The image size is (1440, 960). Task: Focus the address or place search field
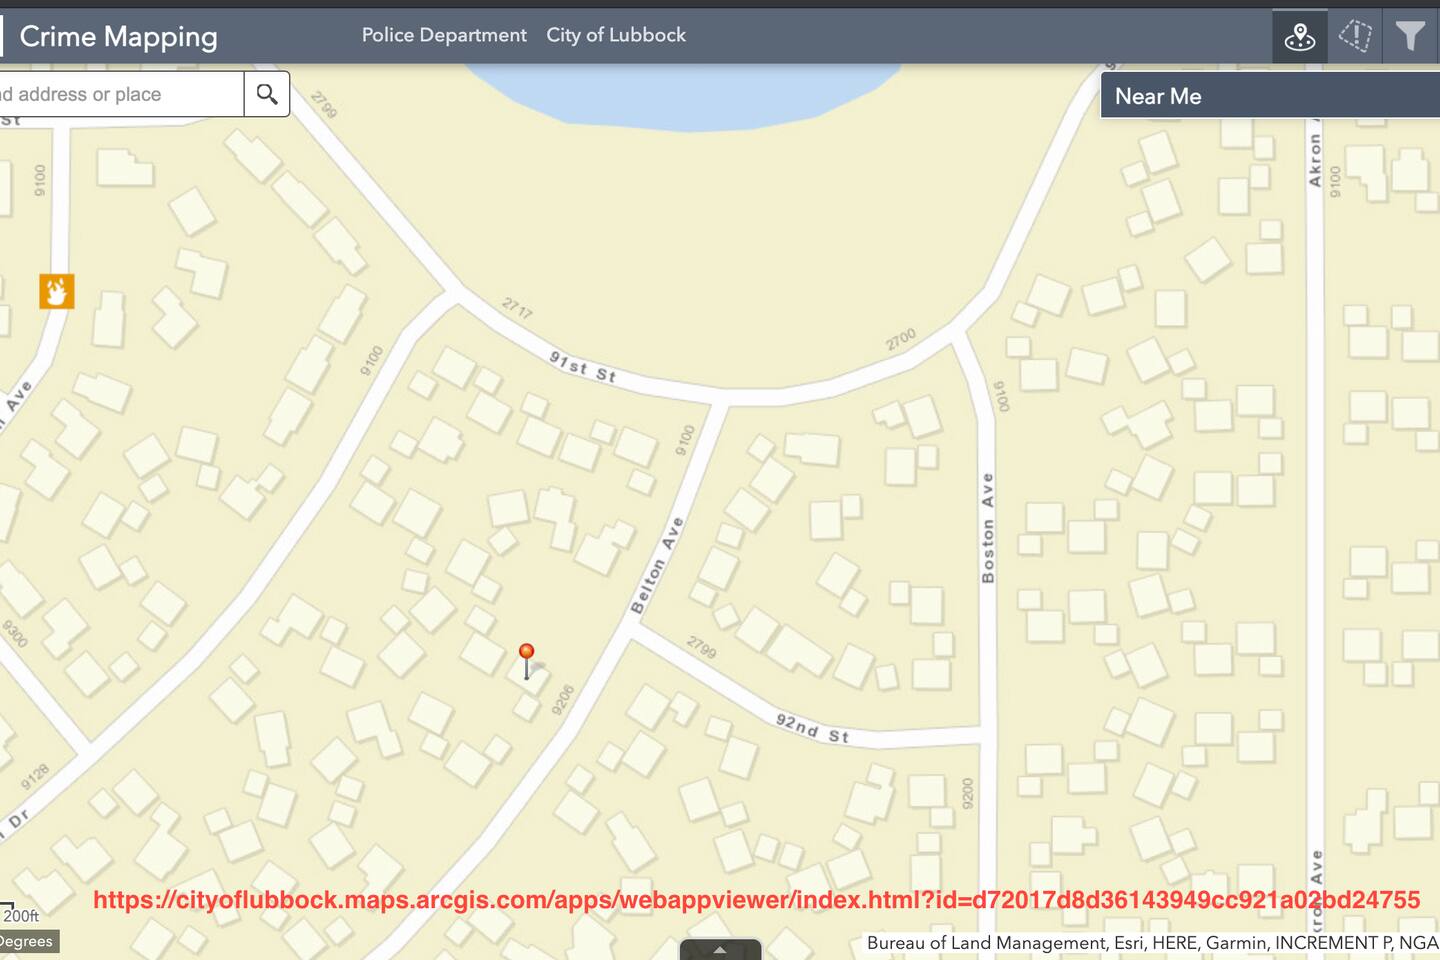[x=120, y=94]
